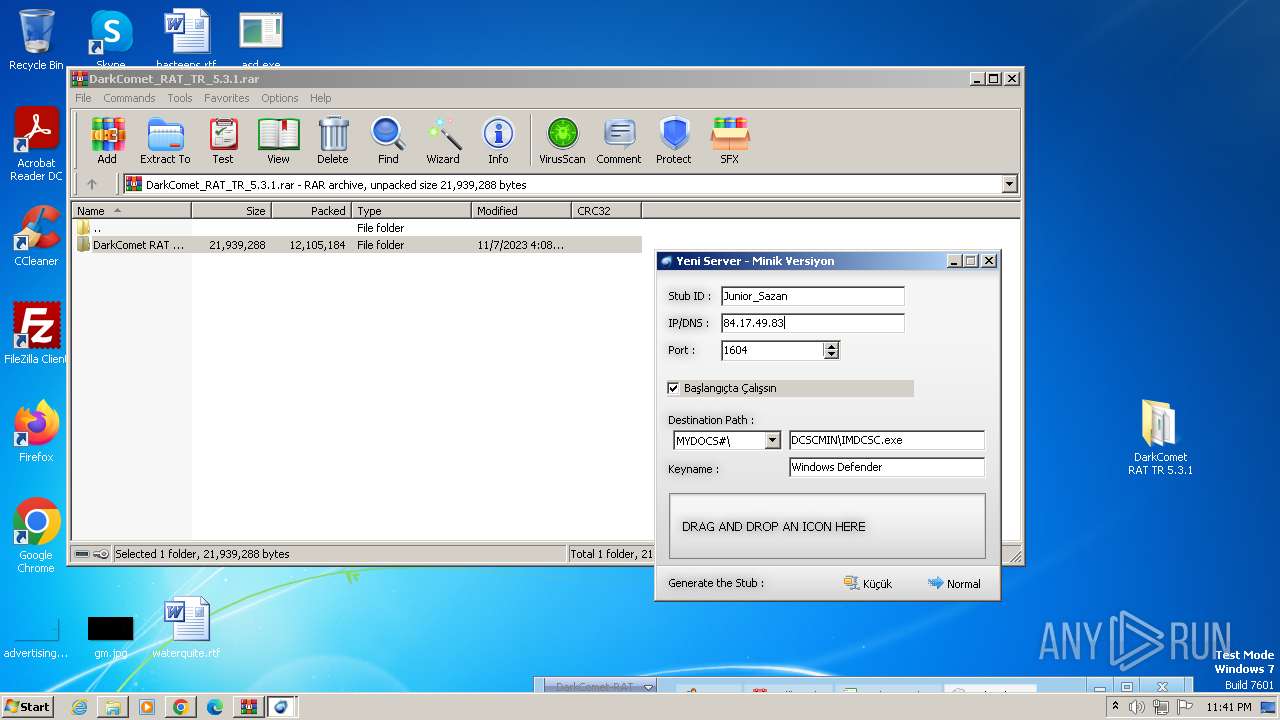This screenshot has height=720, width=1280.
Task: Go up one level with arrow button
Action: [92, 184]
